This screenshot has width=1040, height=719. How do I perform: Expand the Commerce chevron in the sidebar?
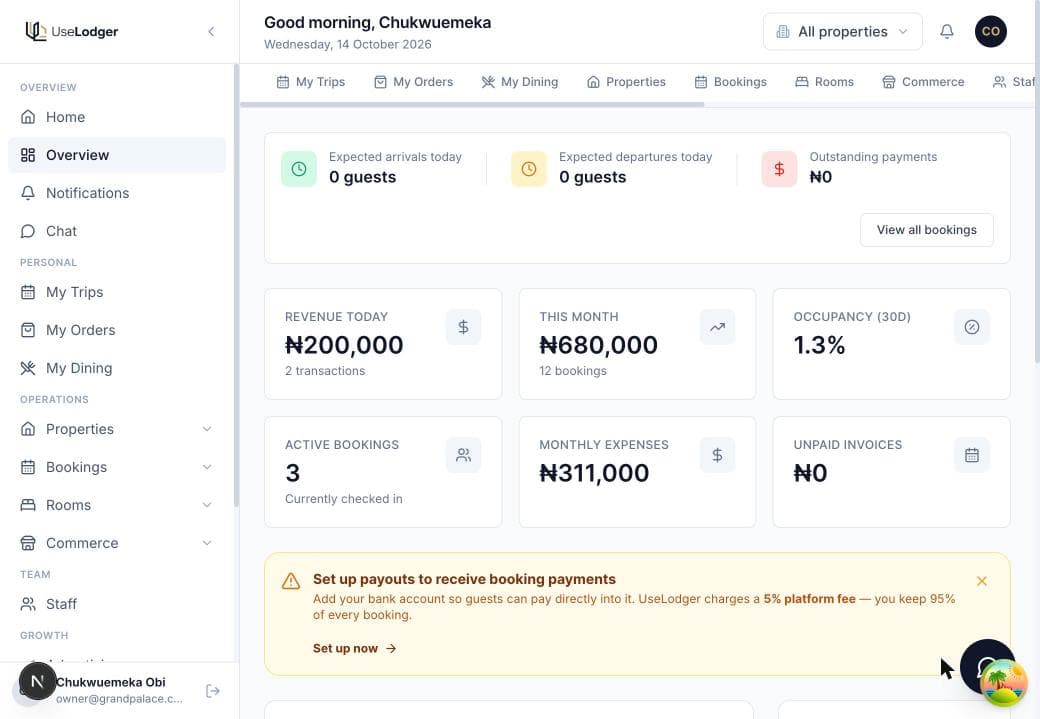[207, 543]
